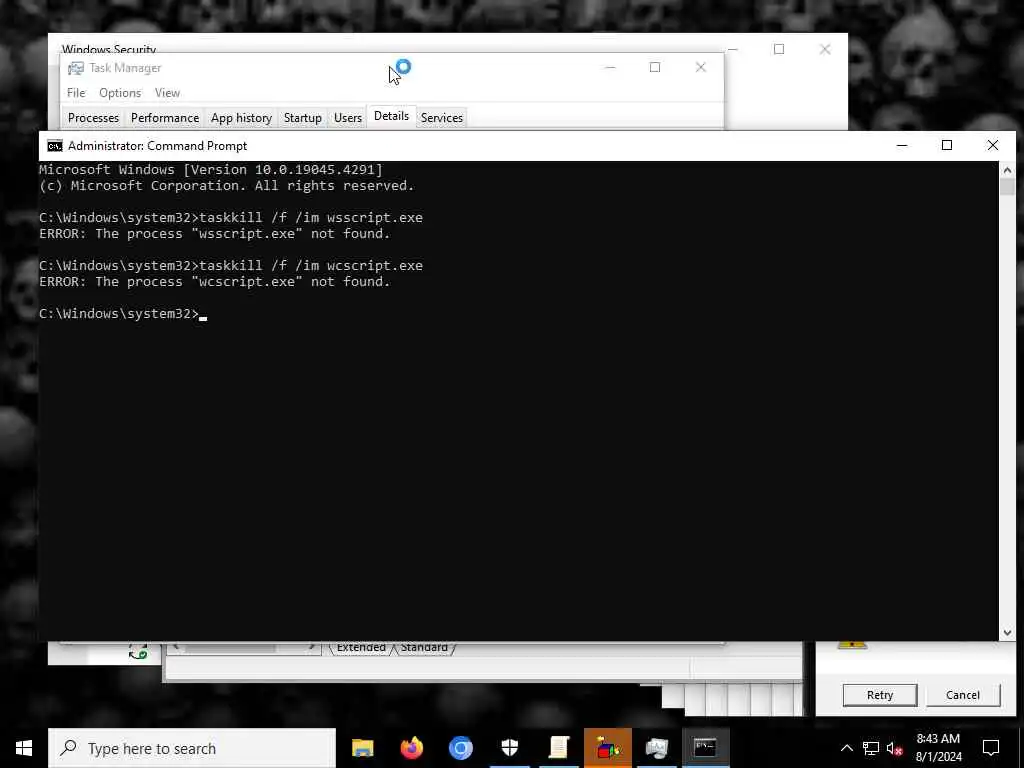Viewport: 1024px width, 768px height.
Task: Click the Task Manager title bar icon
Action: (76, 68)
